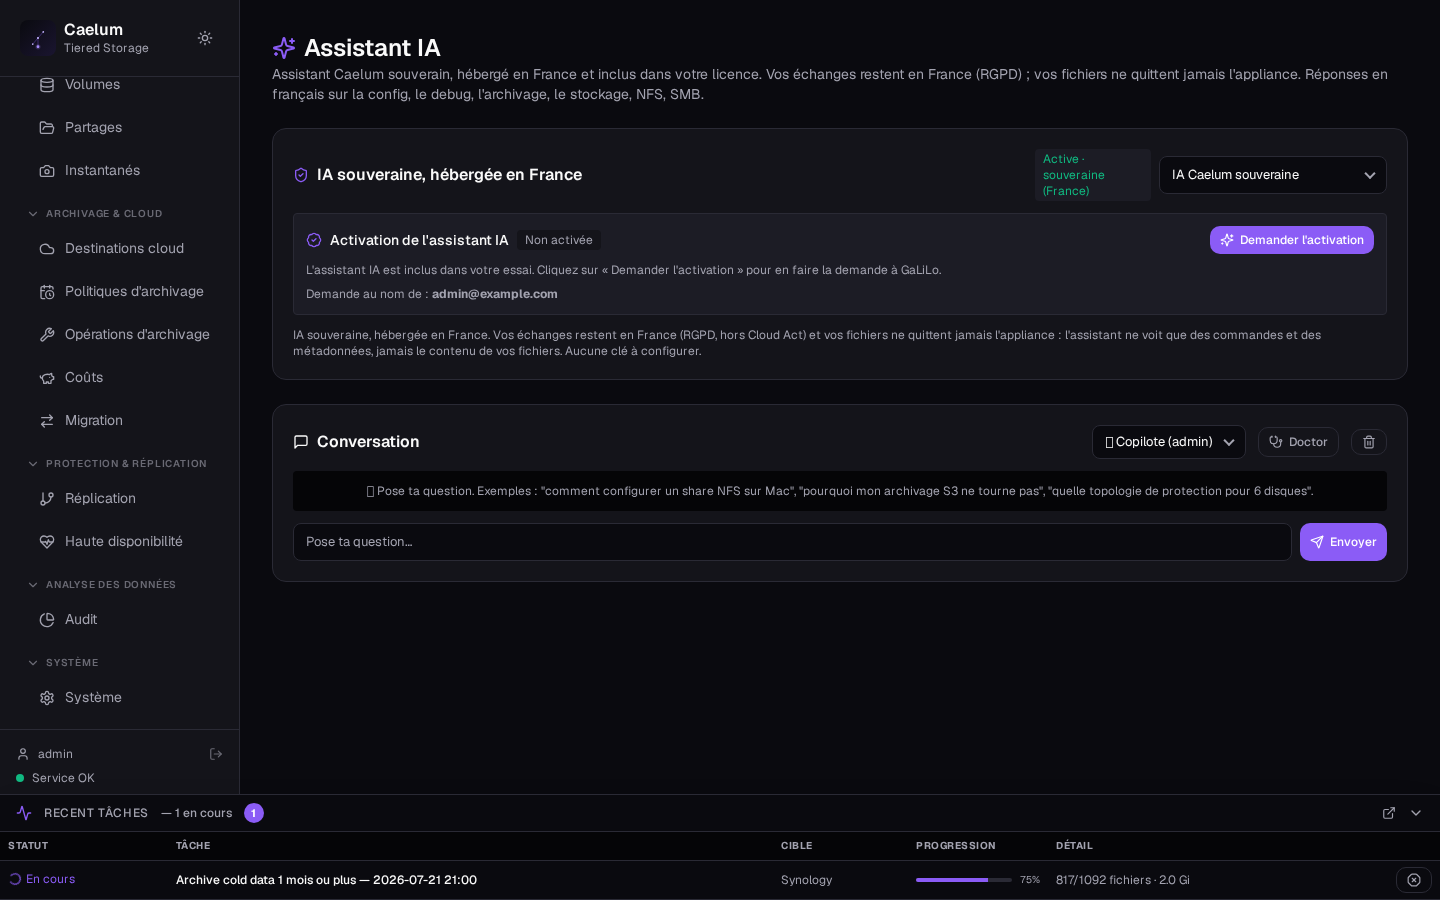Click the 'Service OK' status indicator
This screenshot has width=1440, height=900.
tap(55, 778)
